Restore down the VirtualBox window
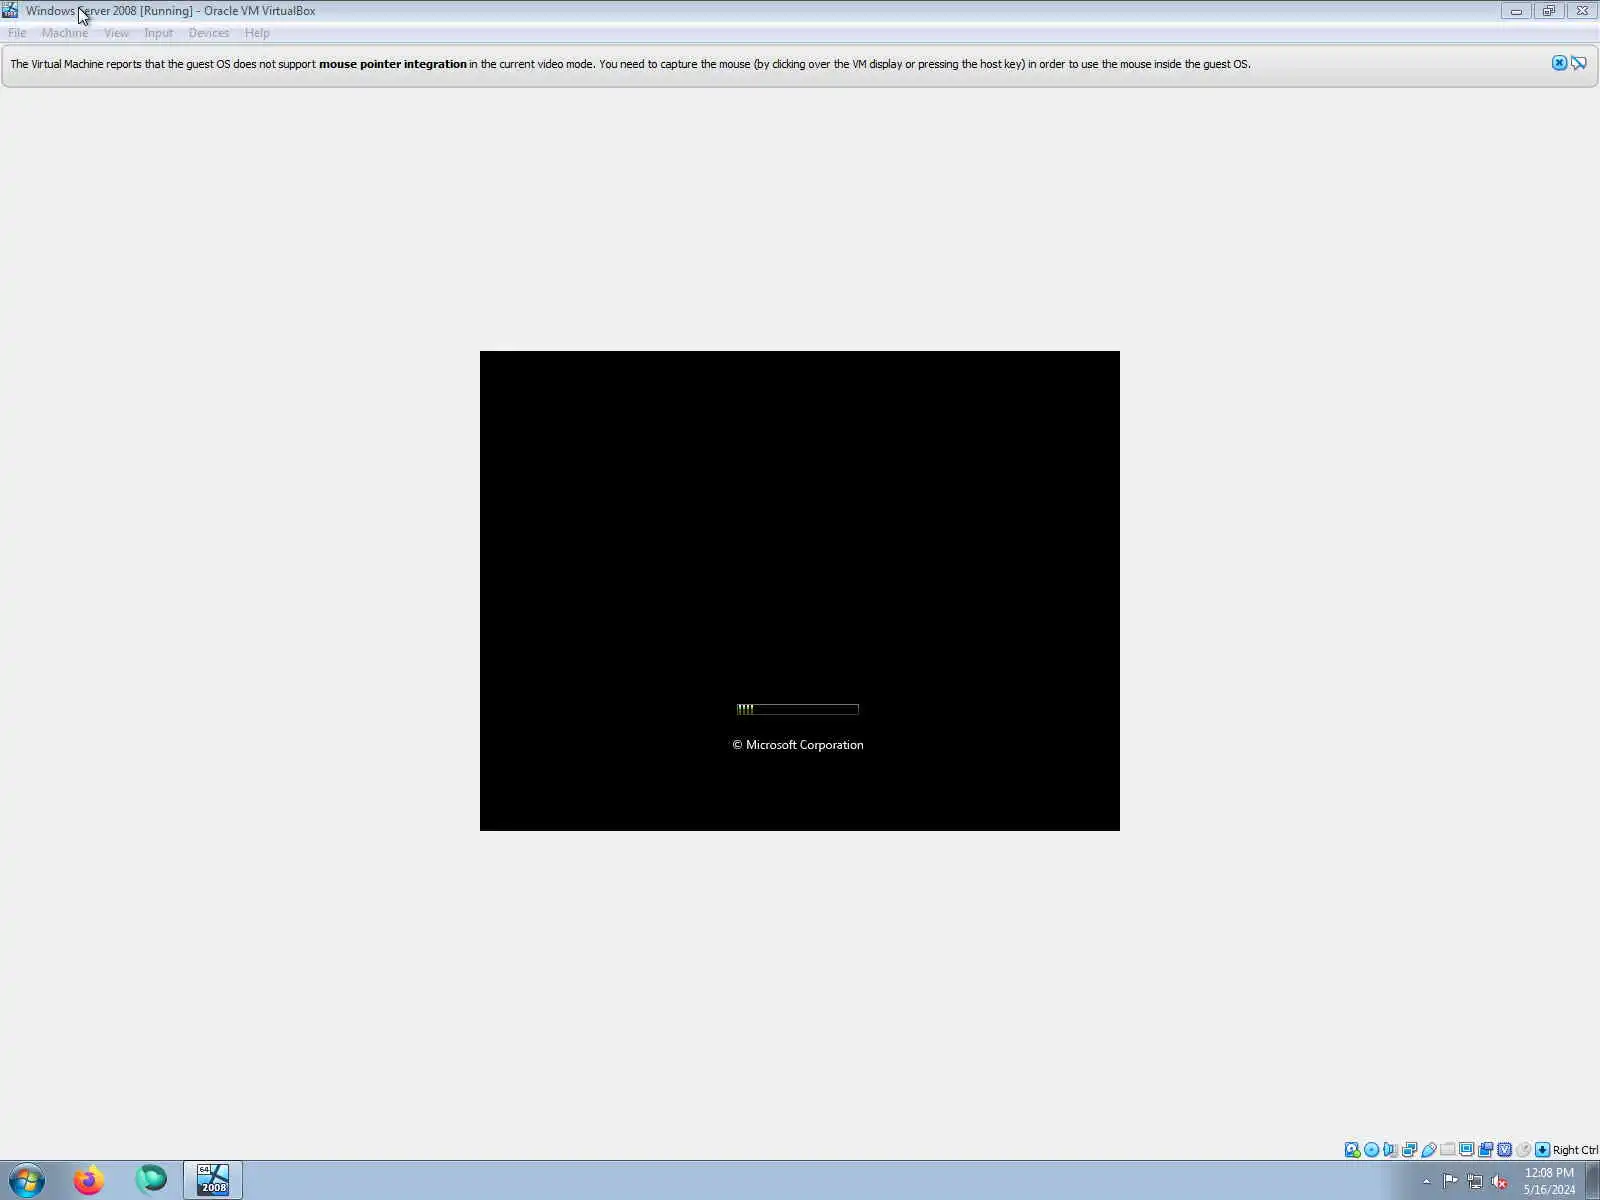 pyautogui.click(x=1548, y=11)
